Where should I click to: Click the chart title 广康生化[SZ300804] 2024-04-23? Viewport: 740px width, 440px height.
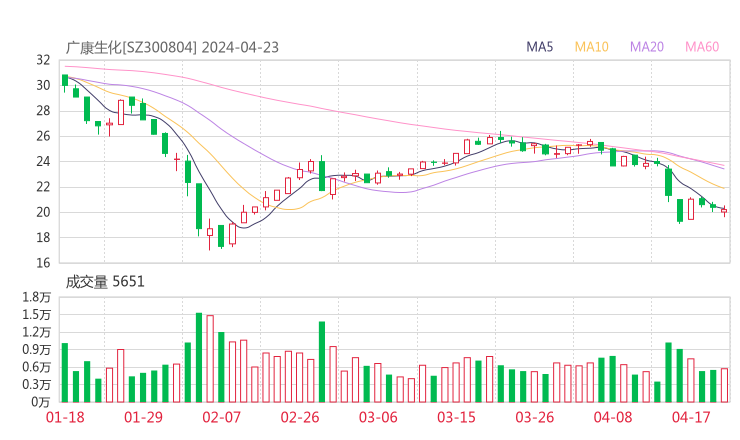[x=172, y=47]
